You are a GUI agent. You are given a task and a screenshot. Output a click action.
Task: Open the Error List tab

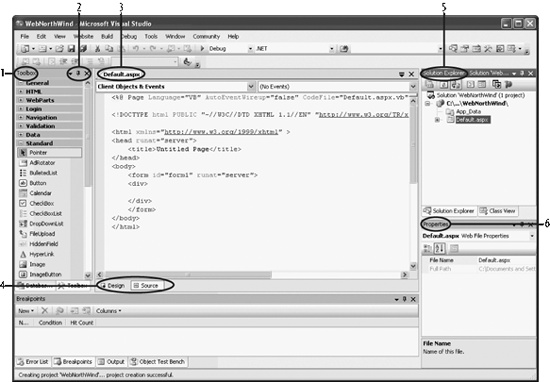pyautogui.click(x=33, y=362)
